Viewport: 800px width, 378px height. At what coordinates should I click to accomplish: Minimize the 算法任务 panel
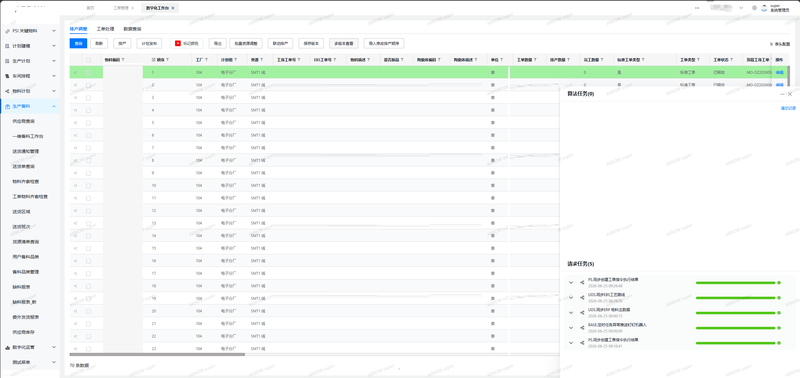point(782,94)
